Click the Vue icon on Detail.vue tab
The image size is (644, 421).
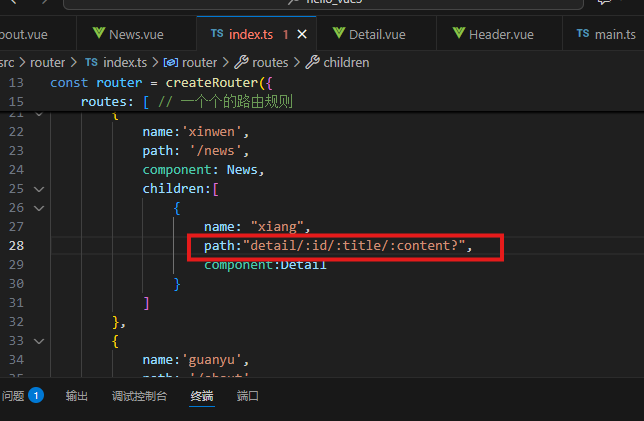click(338, 33)
